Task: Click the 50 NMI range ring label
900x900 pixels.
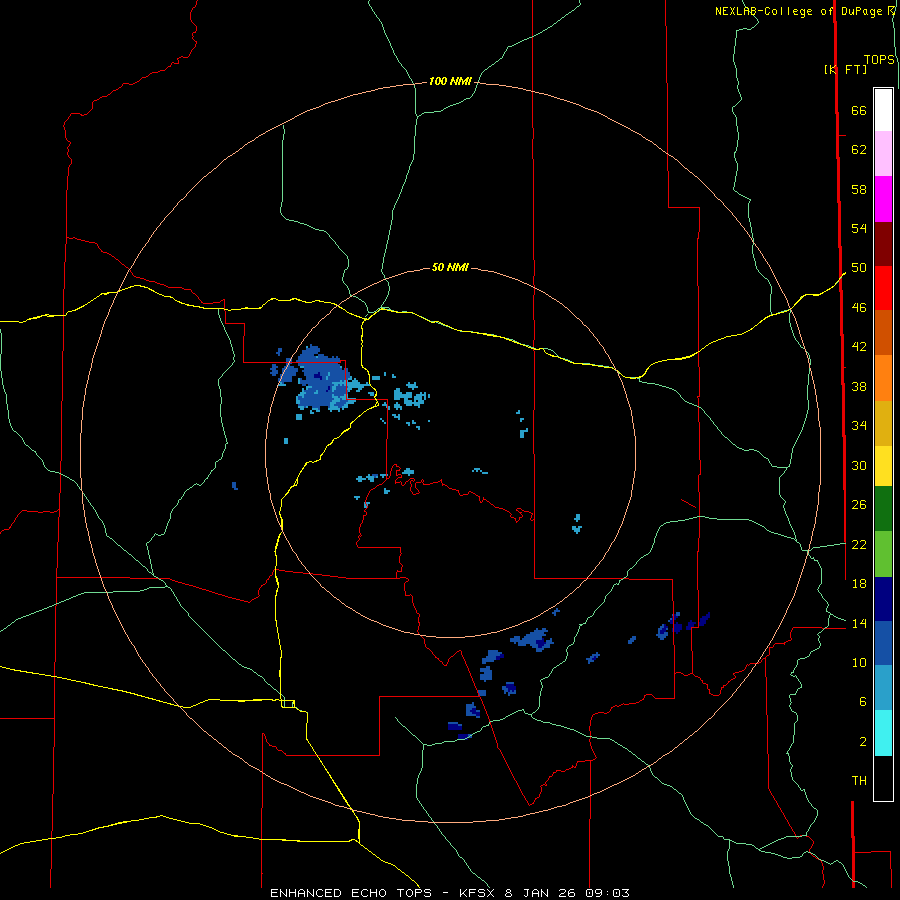Action: (450, 267)
